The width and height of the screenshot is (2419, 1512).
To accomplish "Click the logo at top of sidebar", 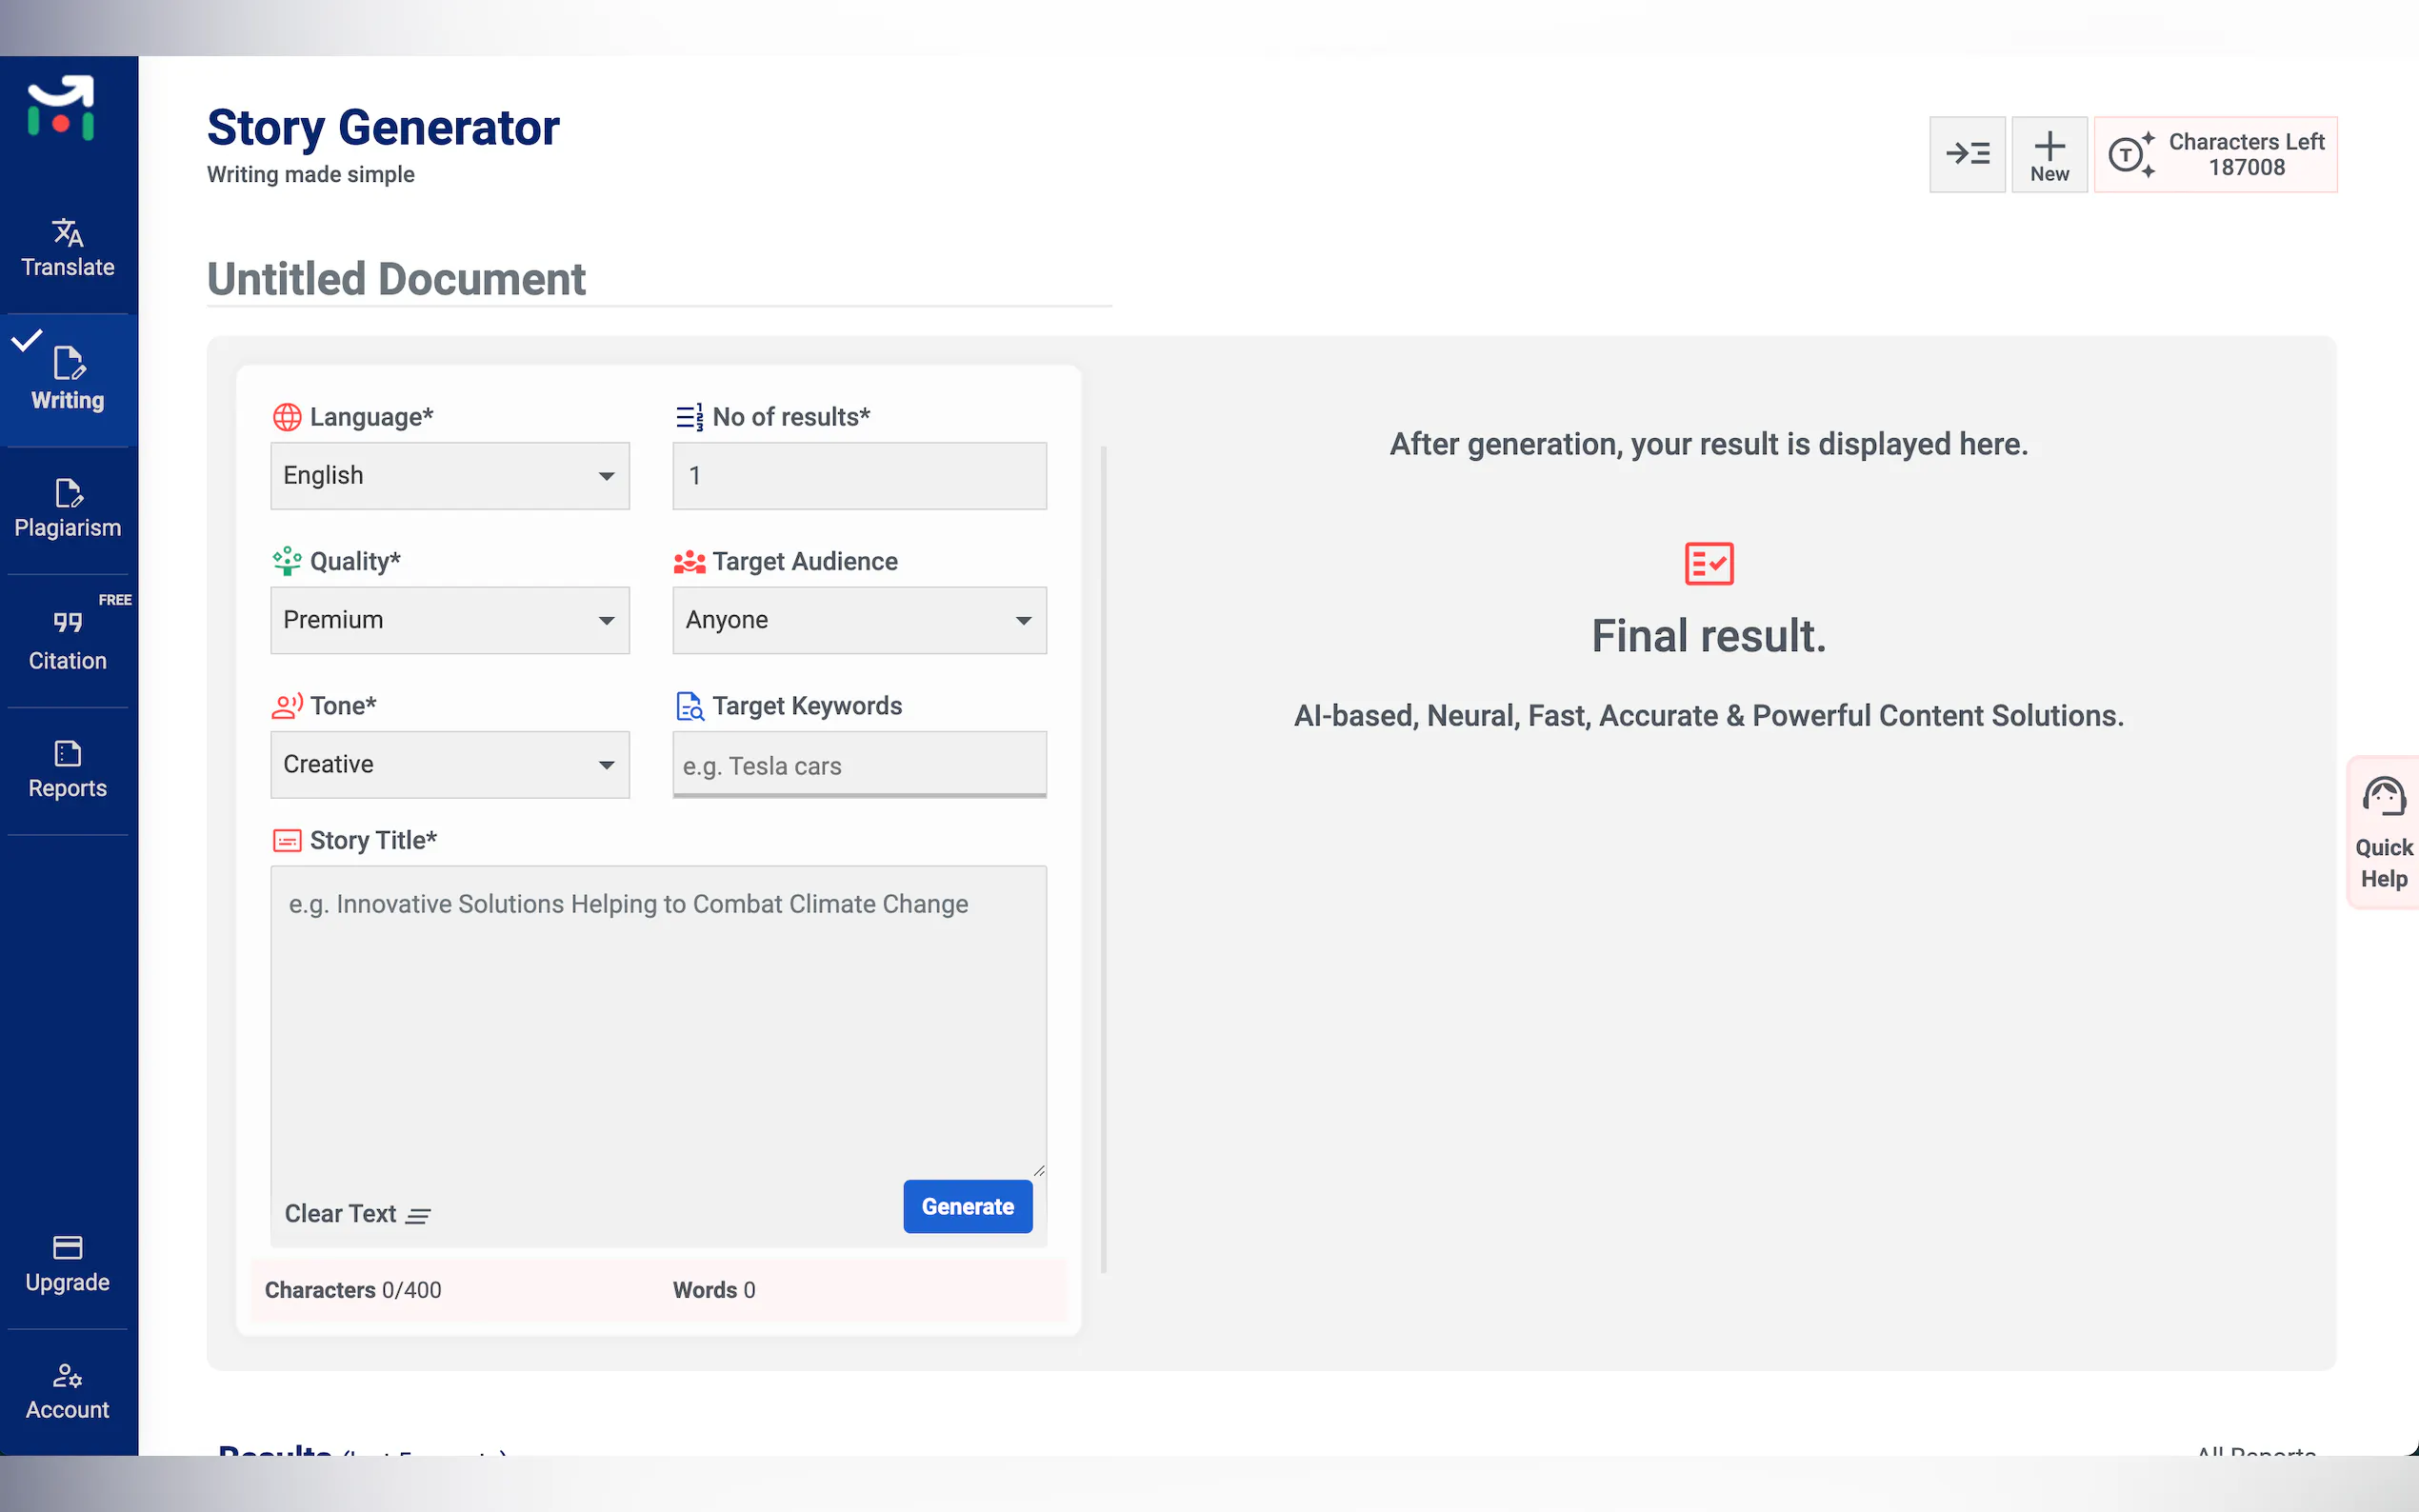I will (61, 108).
